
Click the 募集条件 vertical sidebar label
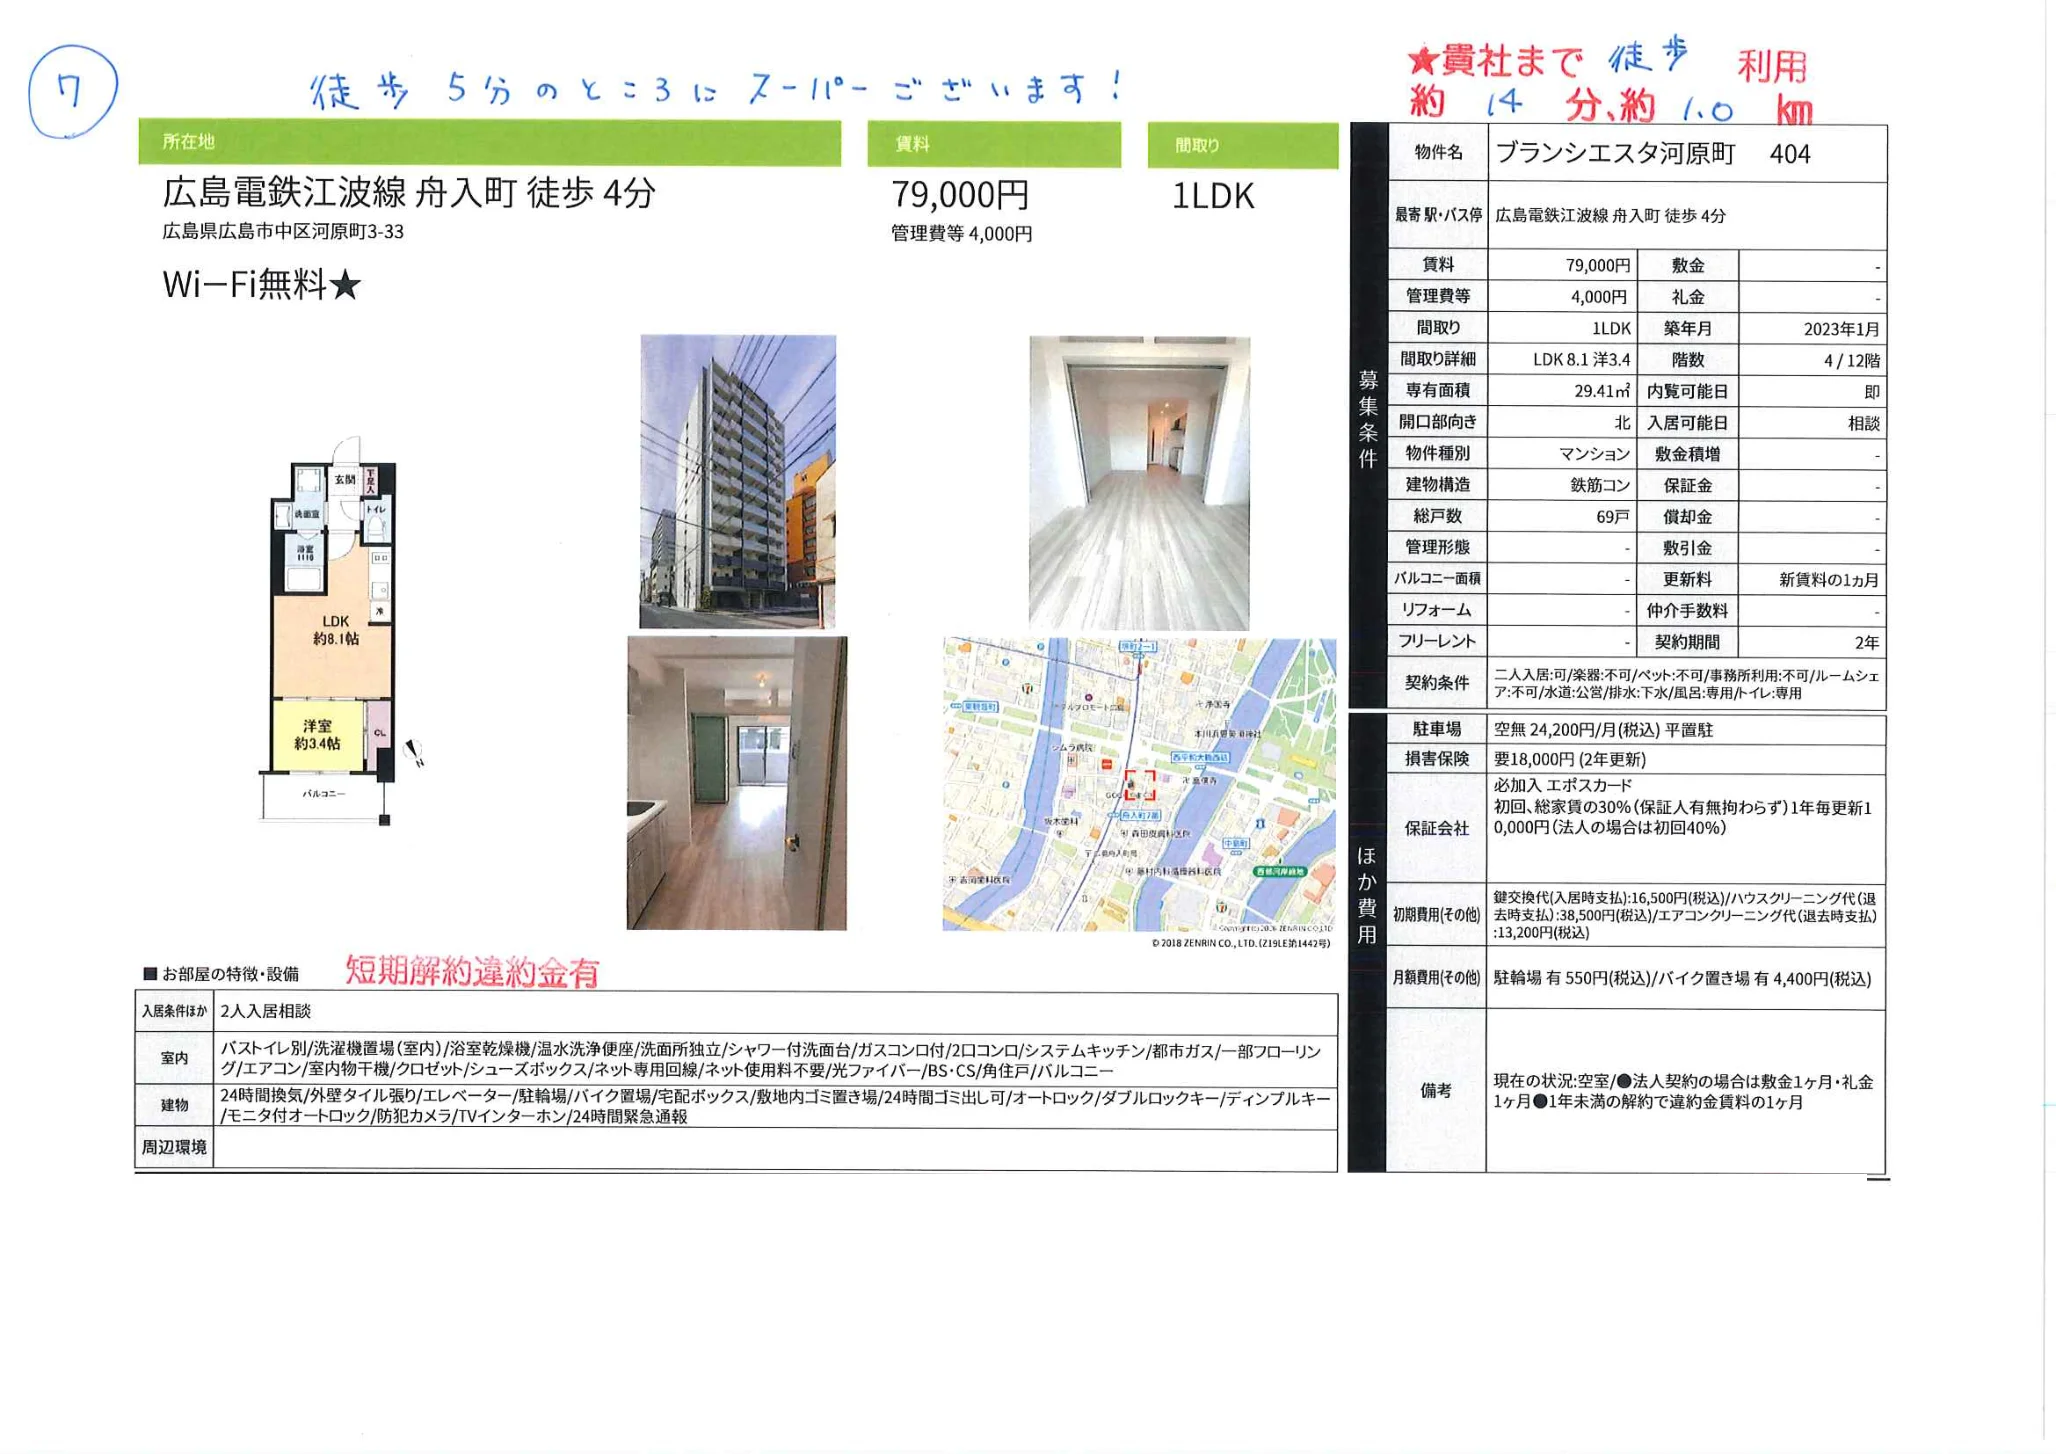click(1368, 418)
